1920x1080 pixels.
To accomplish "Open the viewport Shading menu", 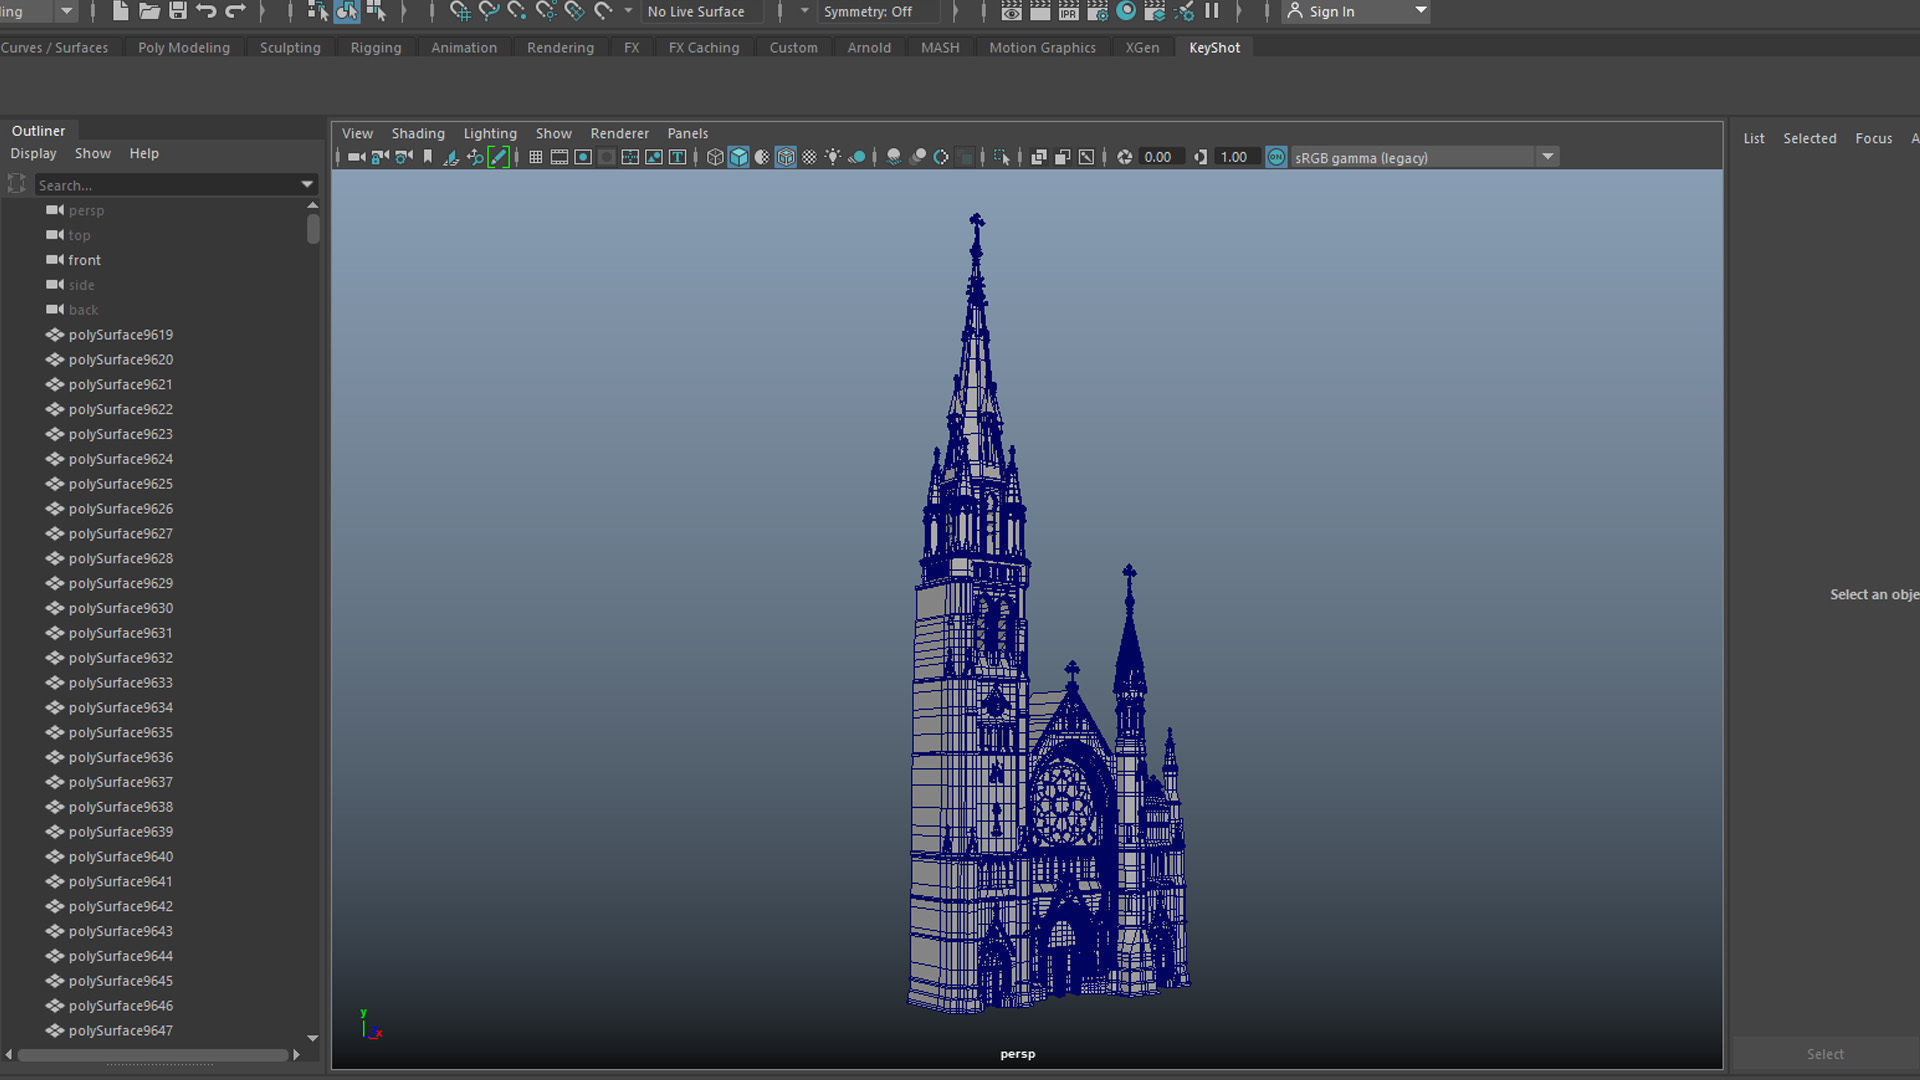I will click(417, 133).
